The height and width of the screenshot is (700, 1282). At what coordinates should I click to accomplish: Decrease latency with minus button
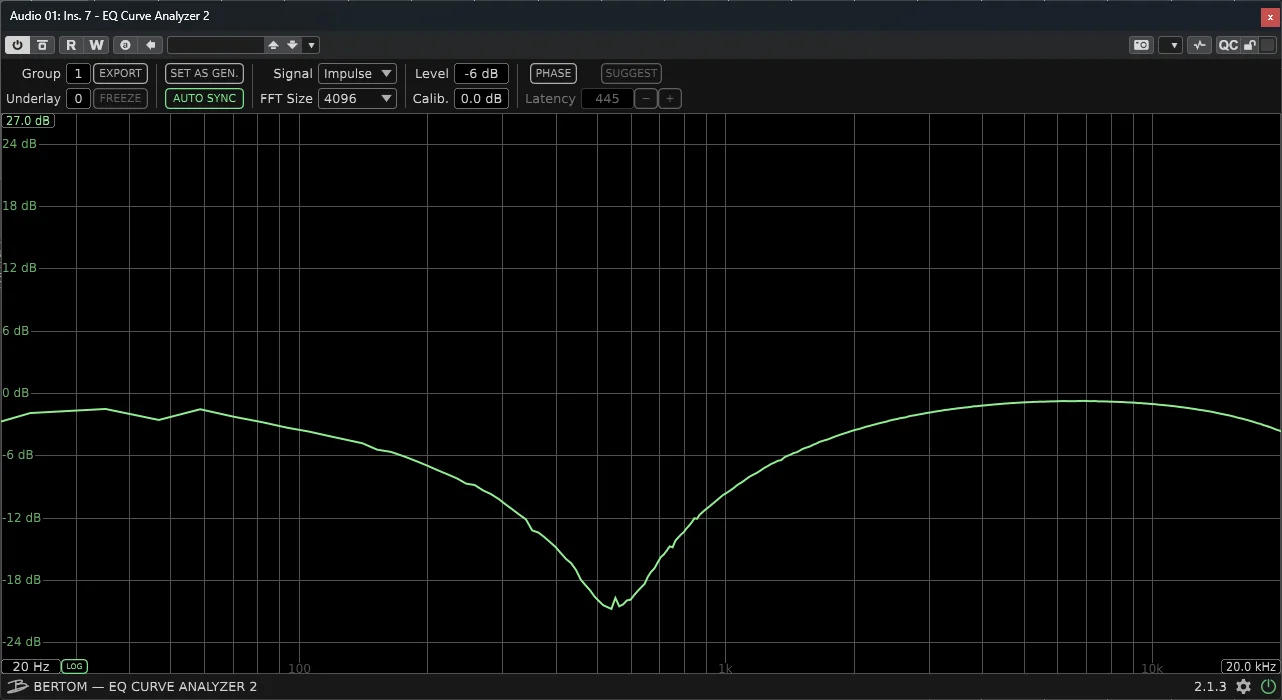[x=647, y=98]
